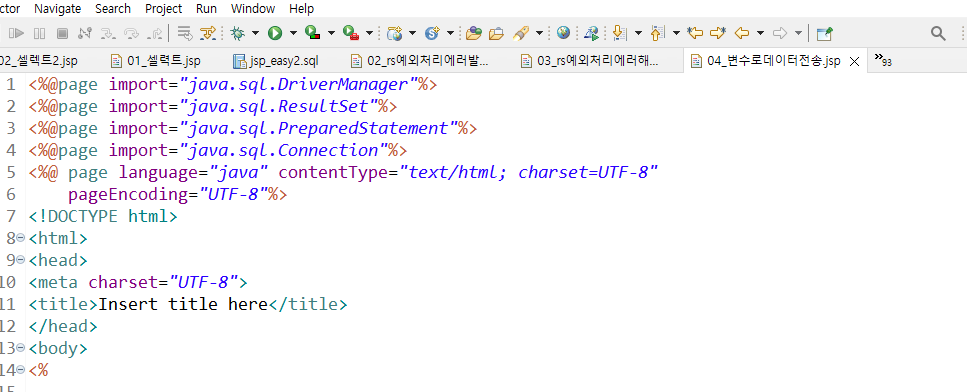This screenshot has height=392, width=967.
Task: Open the Next Annotation dropdown arrow
Action: (638, 33)
